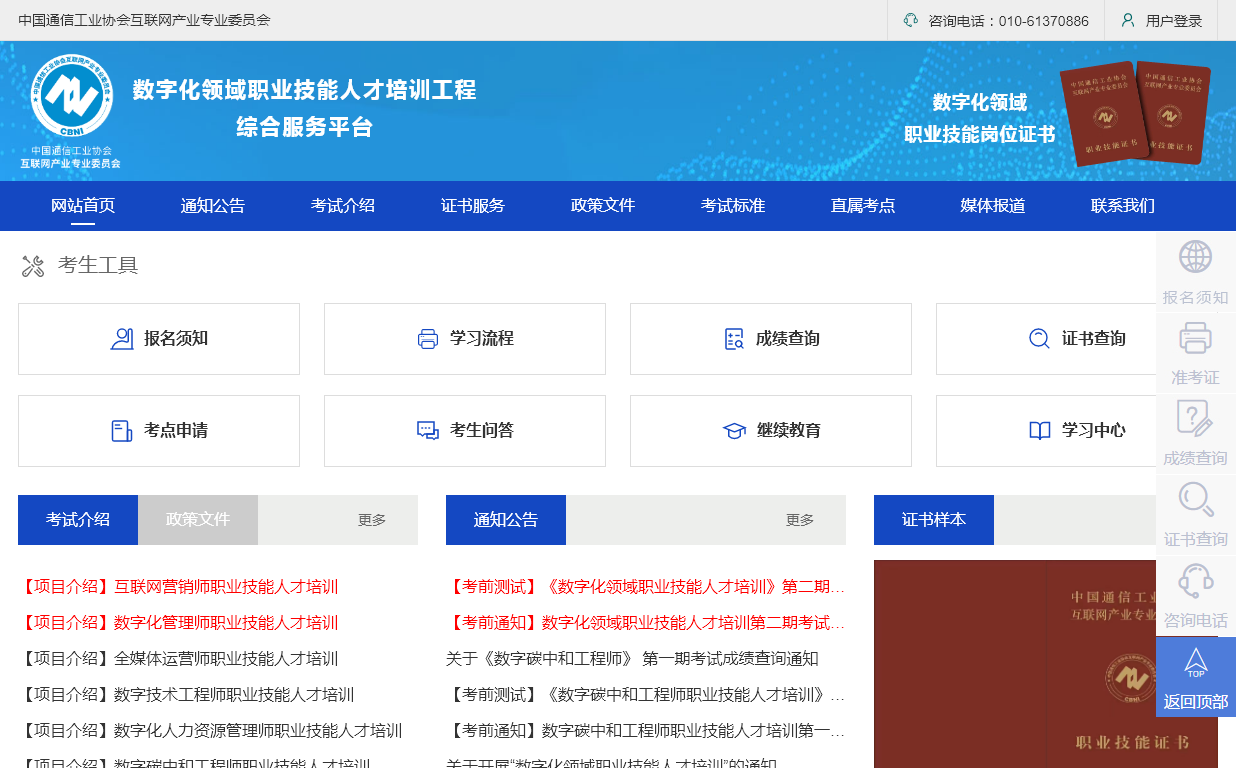The image size is (1236, 768).
Task: Click 用户登录 link
Action: point(1174,21)
